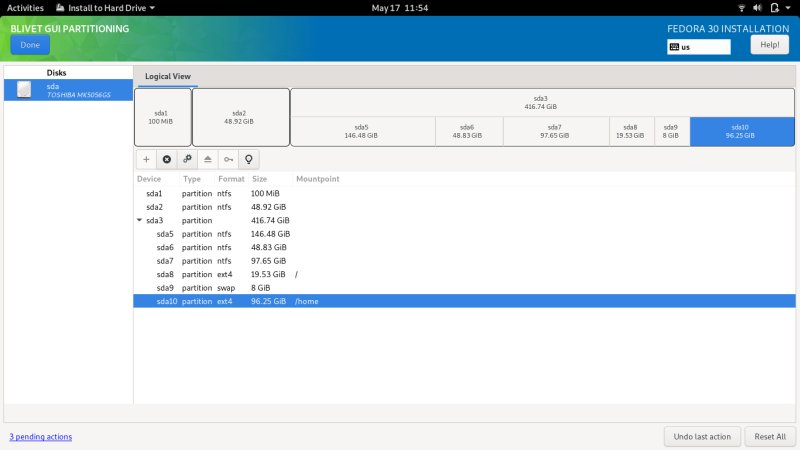Collapse the sda3 tree row
Viewport: 800px width, 450px height.
(x=139, y=220)
